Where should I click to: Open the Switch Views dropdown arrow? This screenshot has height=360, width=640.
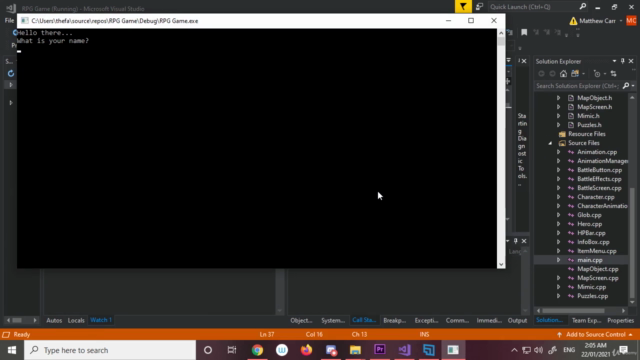[x=584, y=74]
